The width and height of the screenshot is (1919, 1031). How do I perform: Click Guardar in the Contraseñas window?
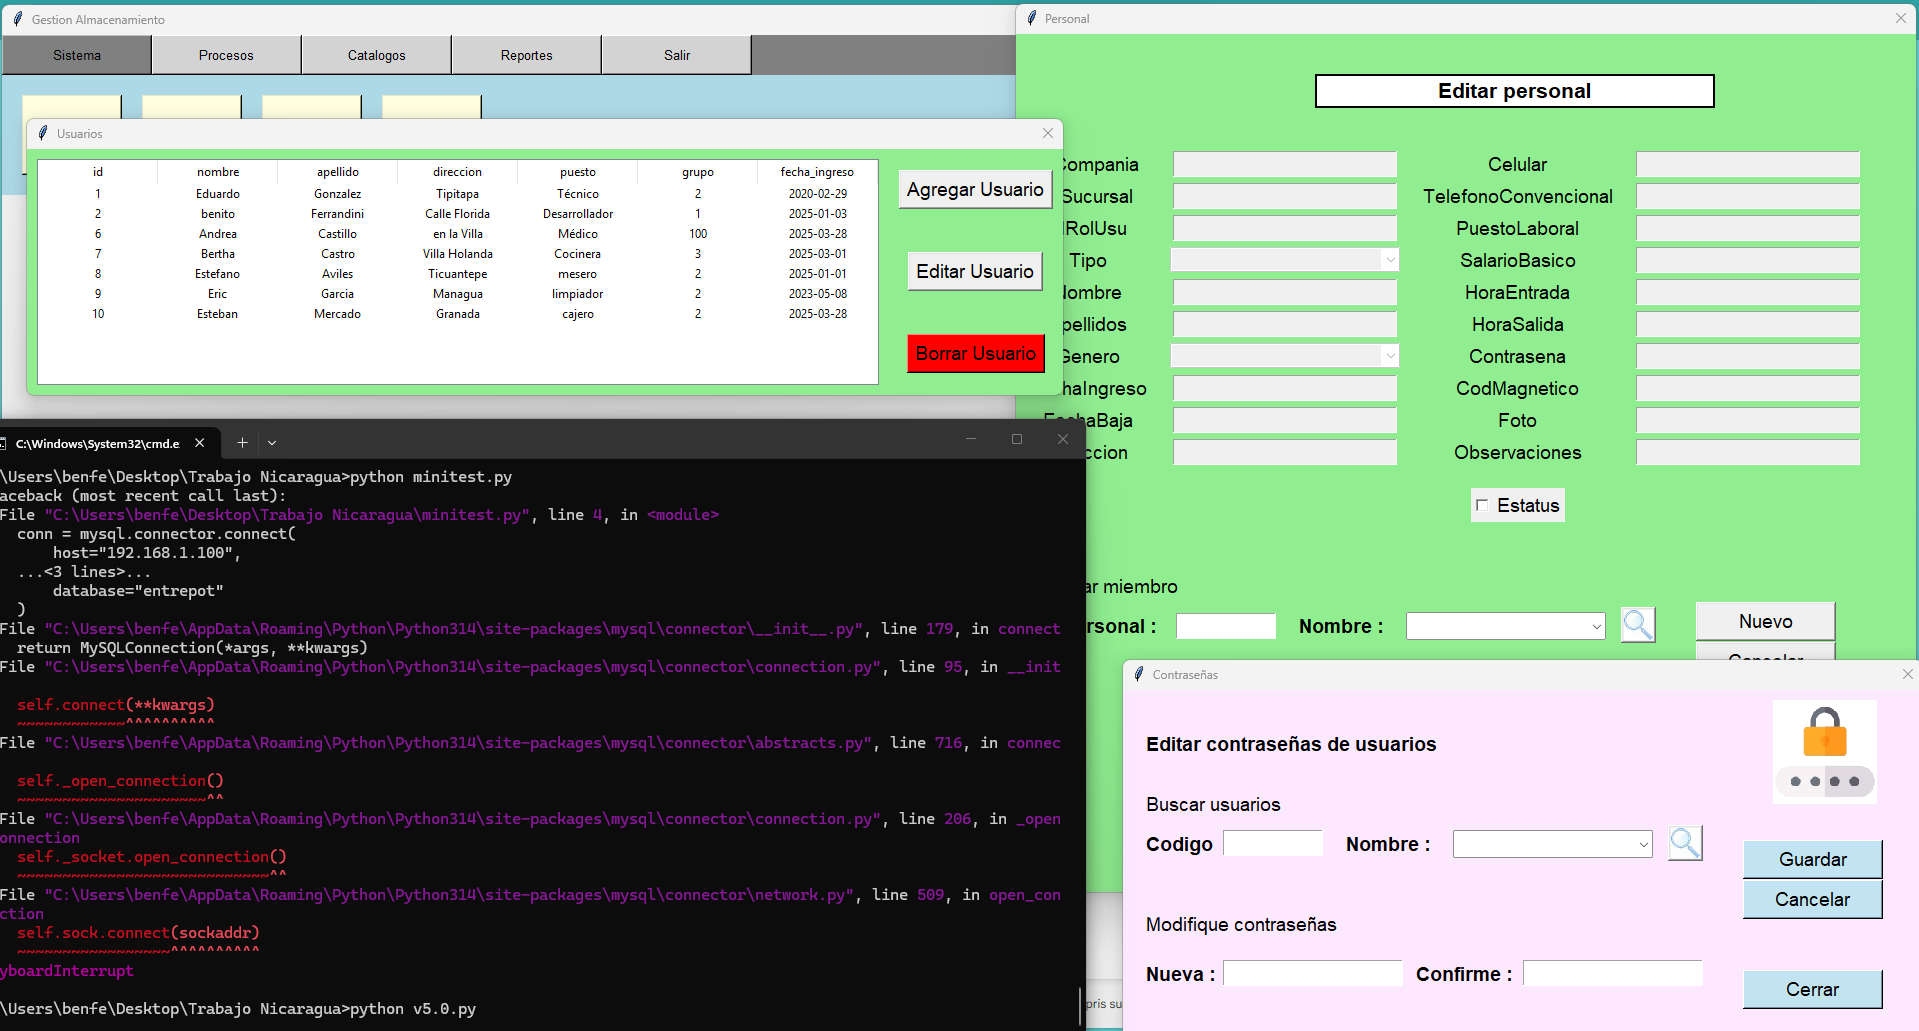tap(1812, 859)
